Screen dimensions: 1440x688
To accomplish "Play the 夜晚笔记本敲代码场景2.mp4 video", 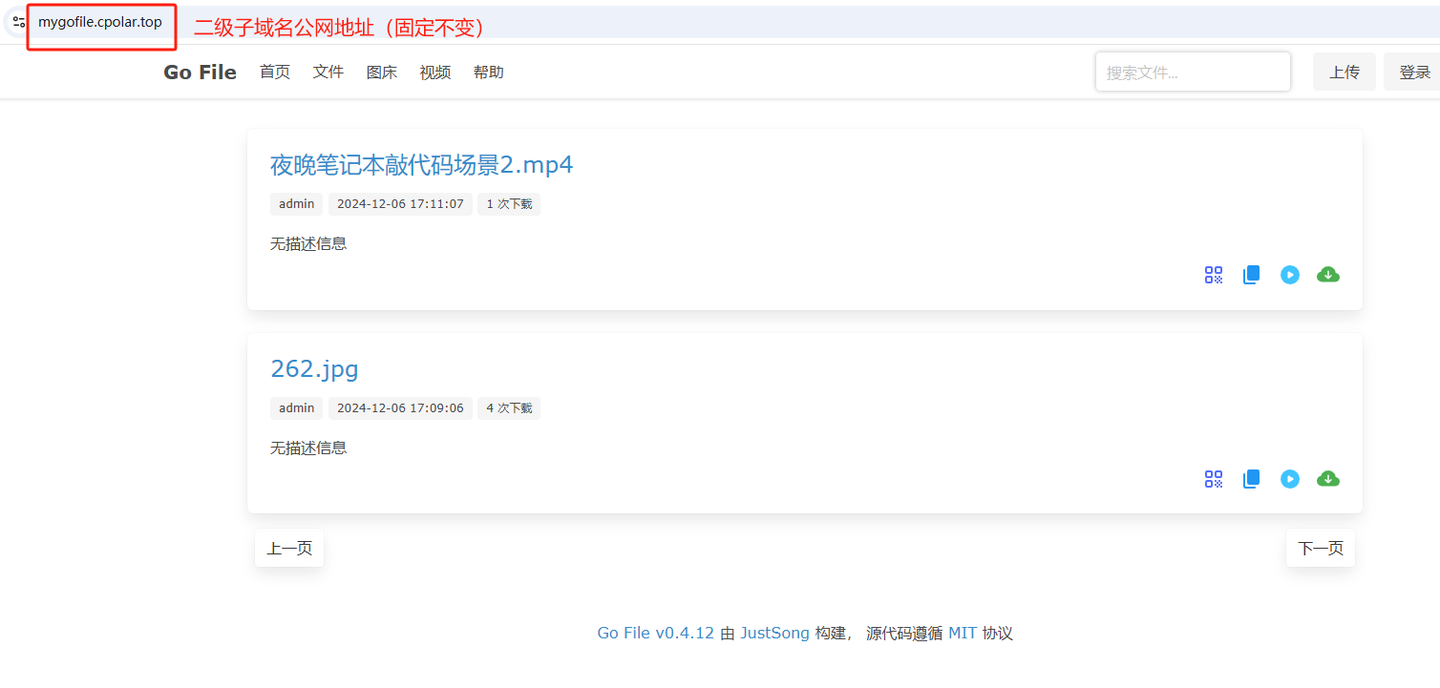I will coord(1290,274).
